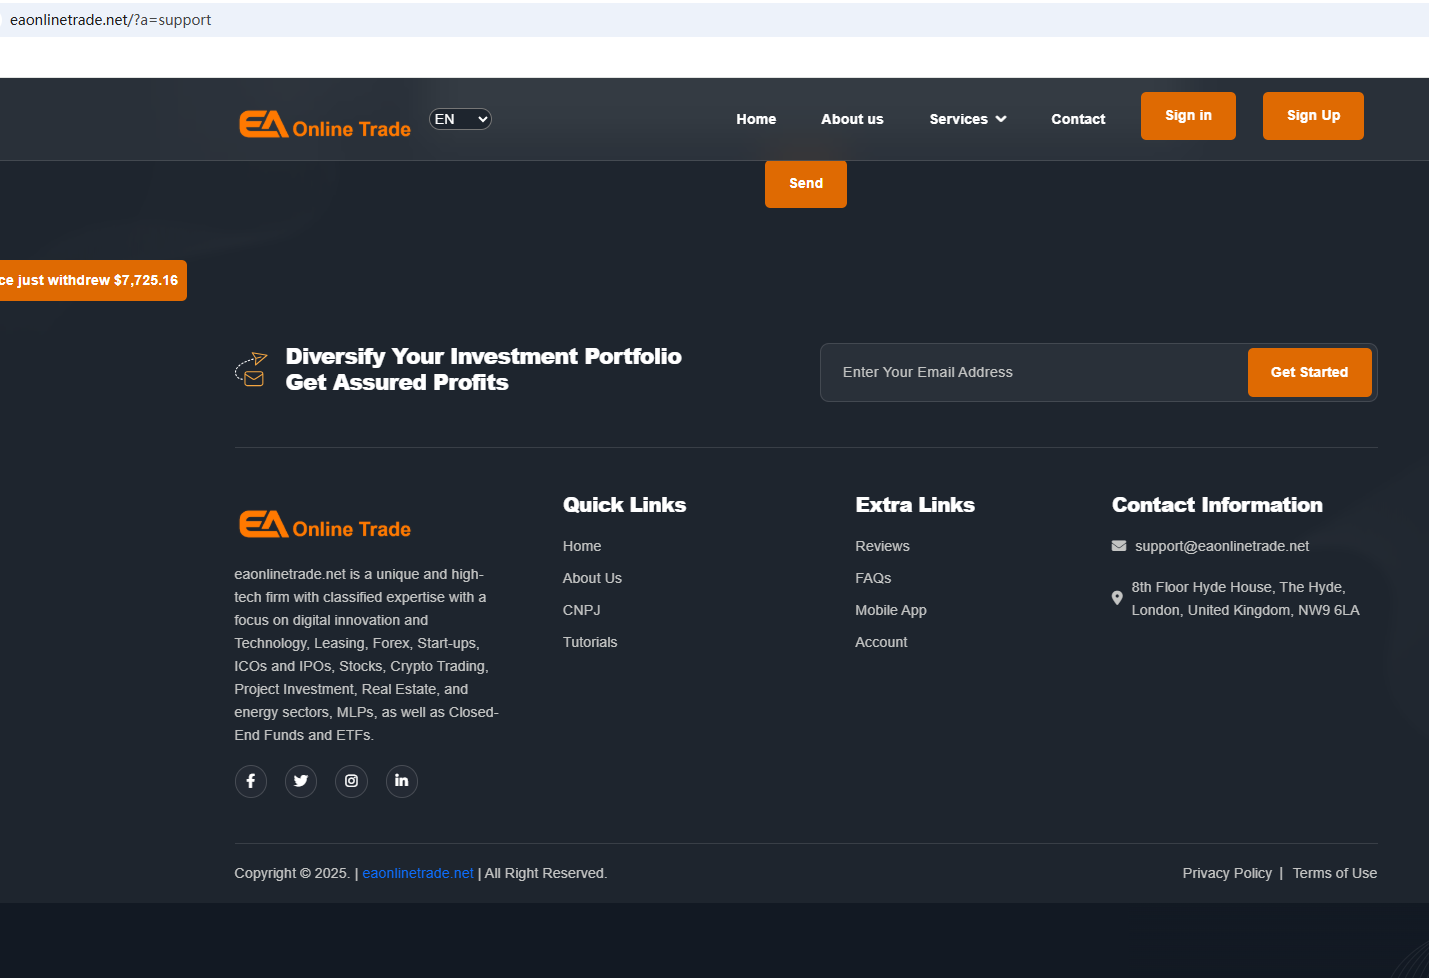Click the eaonlinetrade.net copyright link
The width and height of the screenshot is (1429, 978).
pos(418,873)
